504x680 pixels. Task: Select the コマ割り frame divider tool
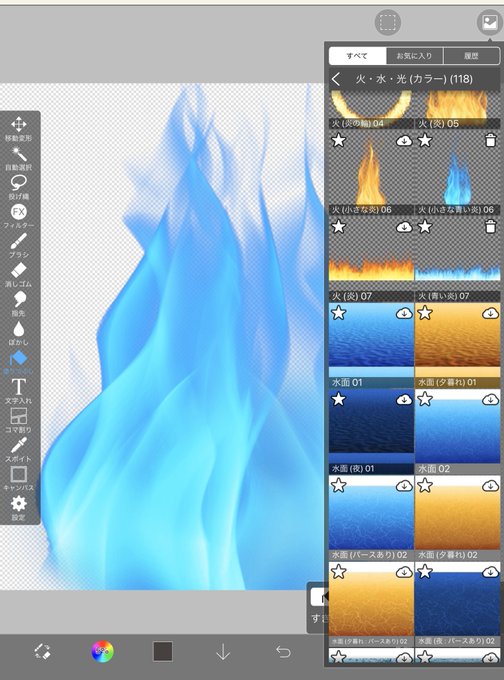(18, 420)
